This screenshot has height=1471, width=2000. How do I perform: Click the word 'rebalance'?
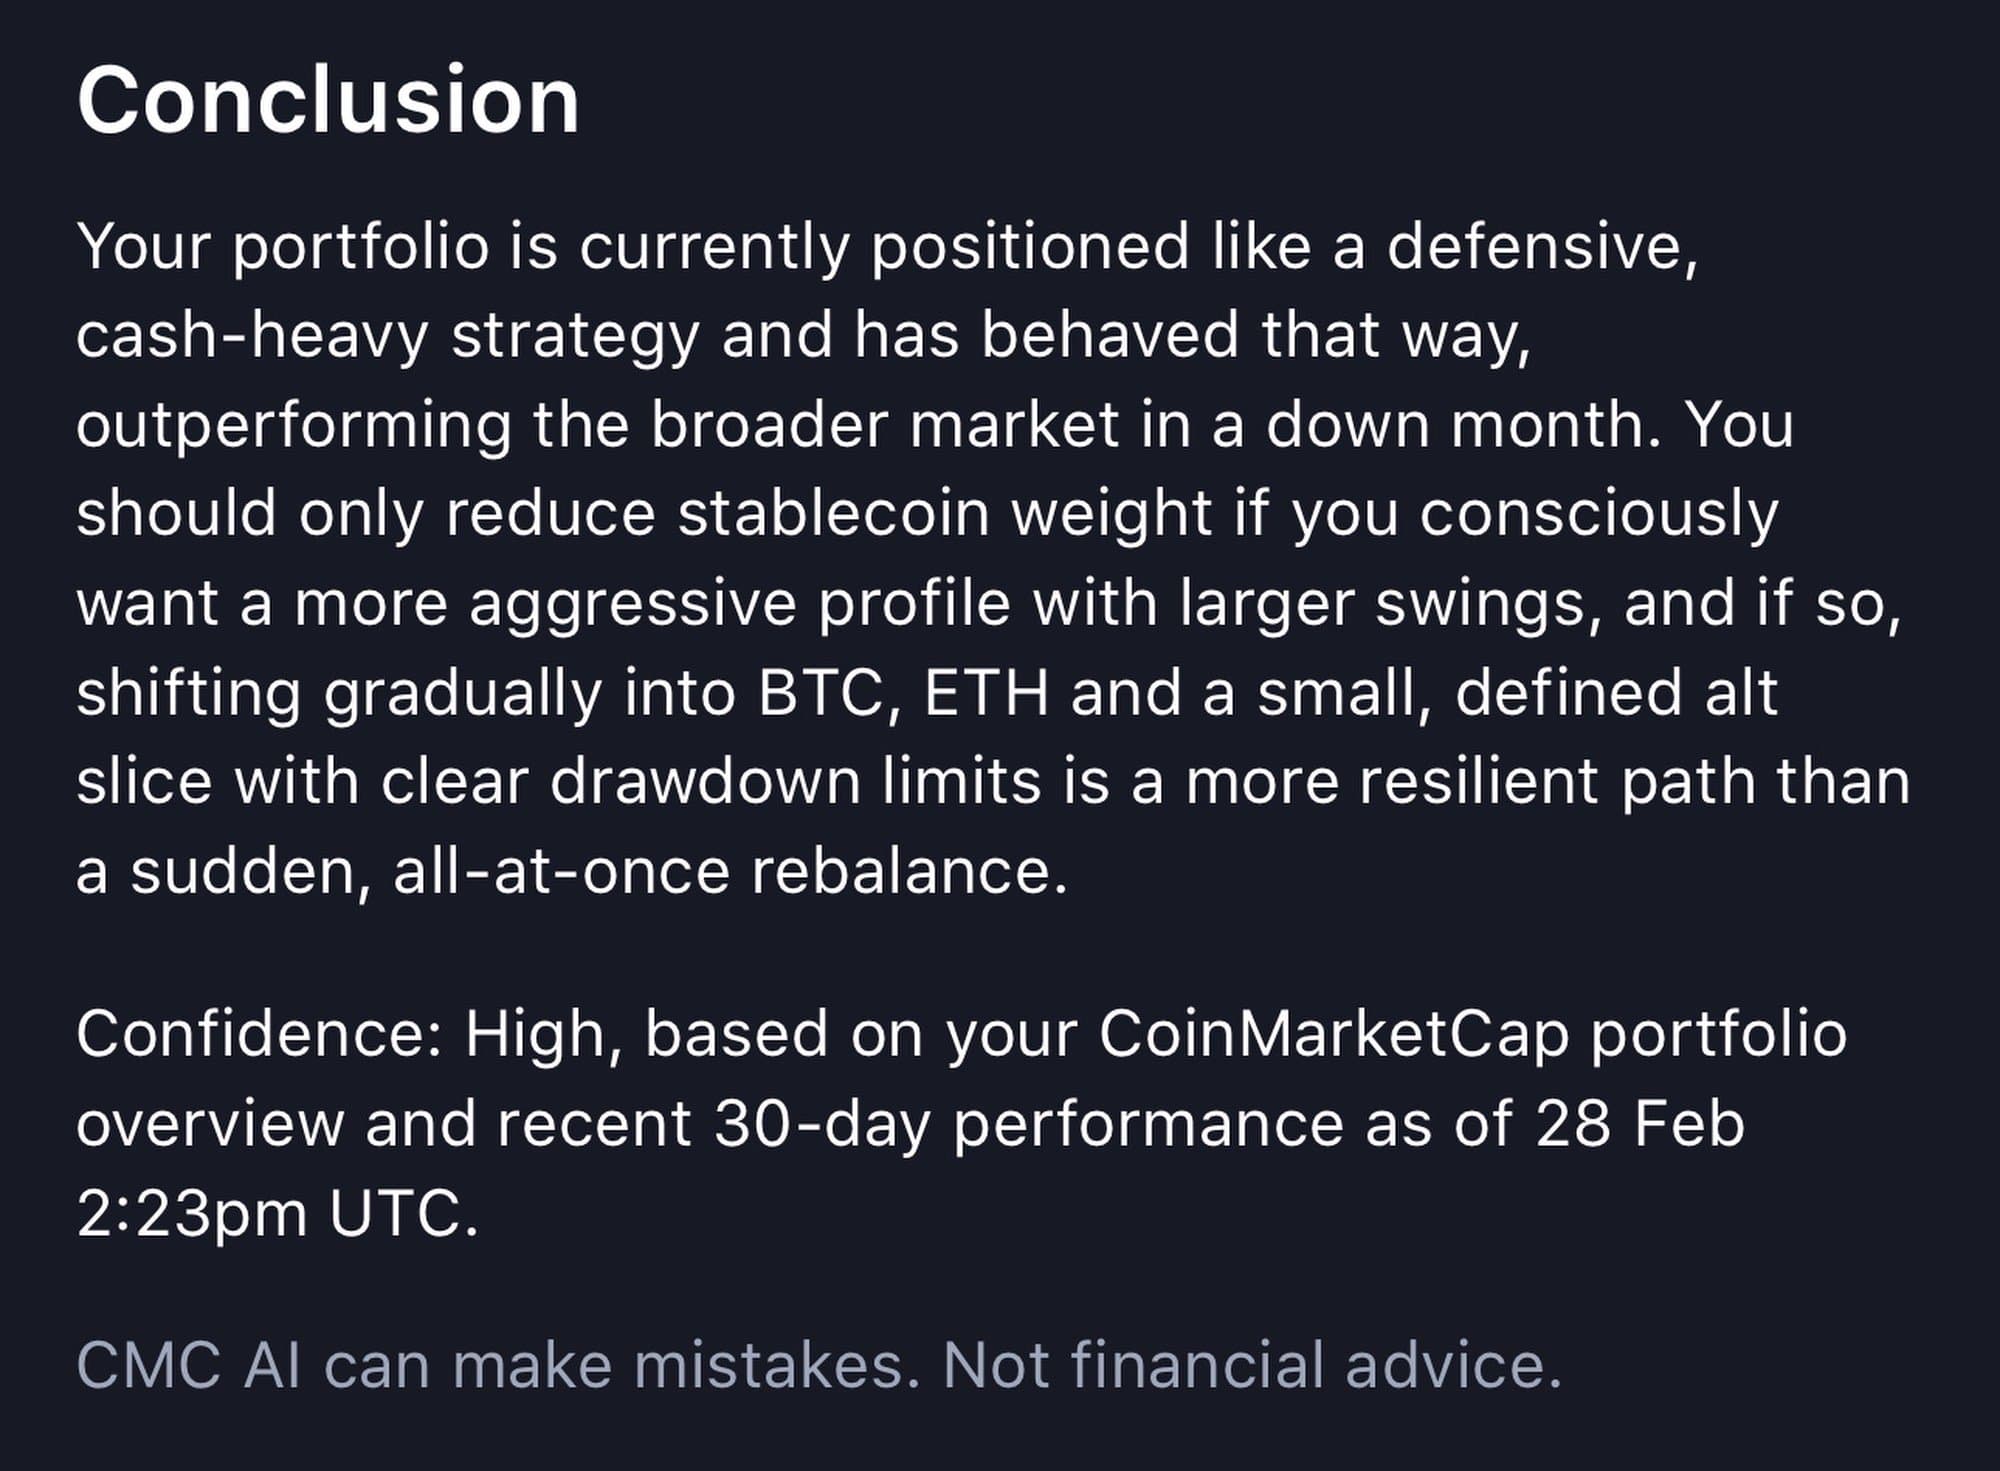coord(908,871)
